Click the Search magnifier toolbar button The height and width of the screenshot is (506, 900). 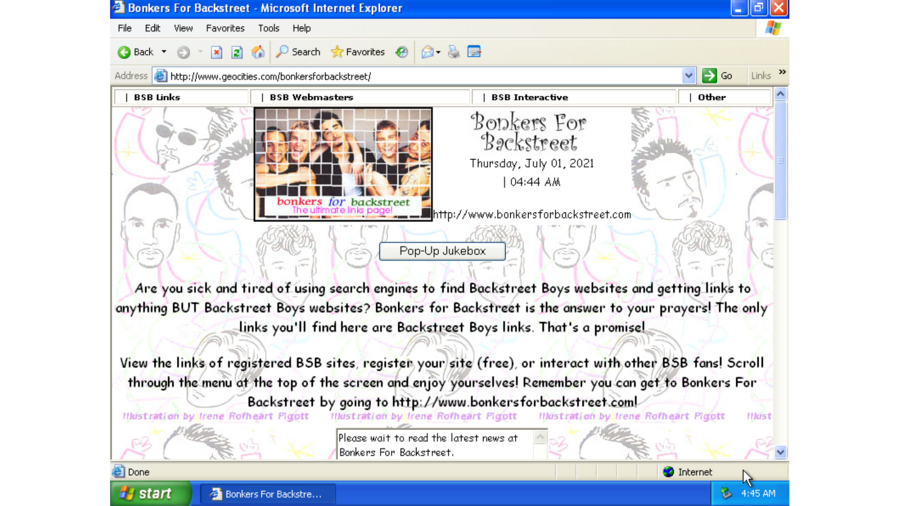pos(298,52)
